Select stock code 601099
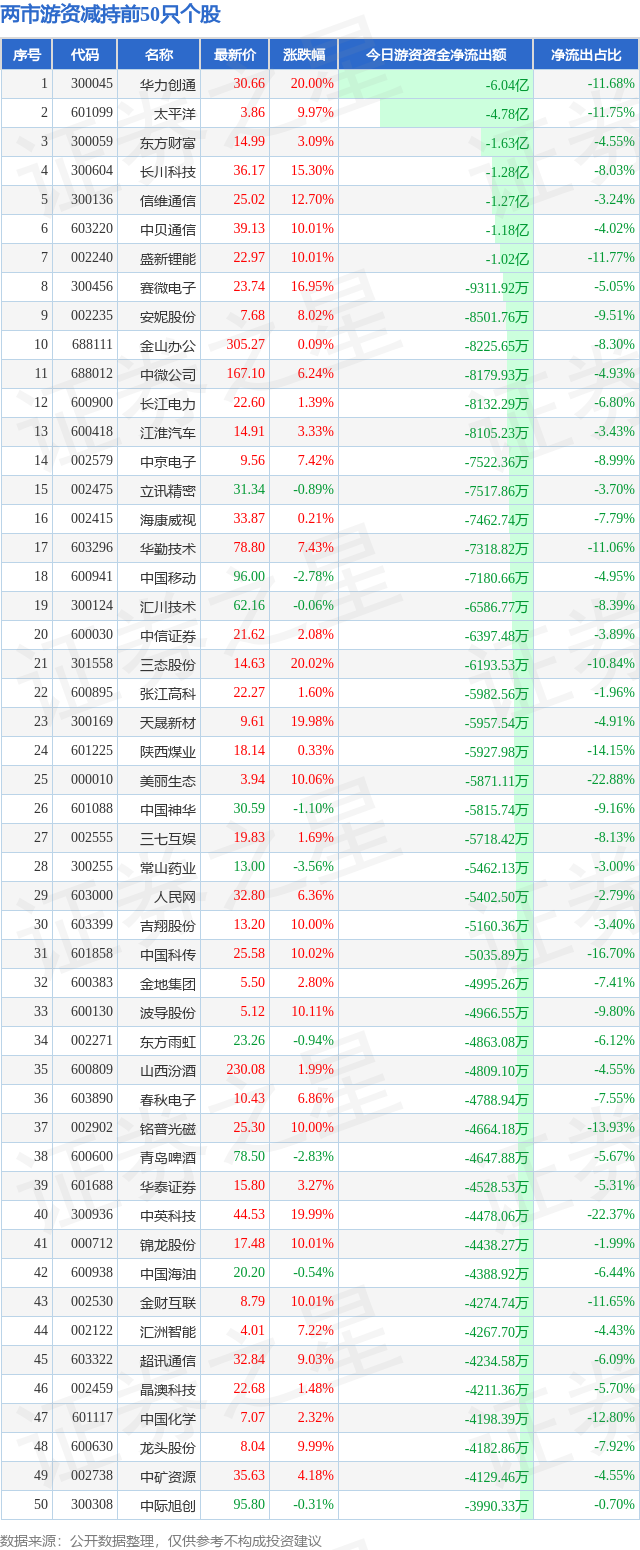The image size is (640, 1550). tap(92, 113)
